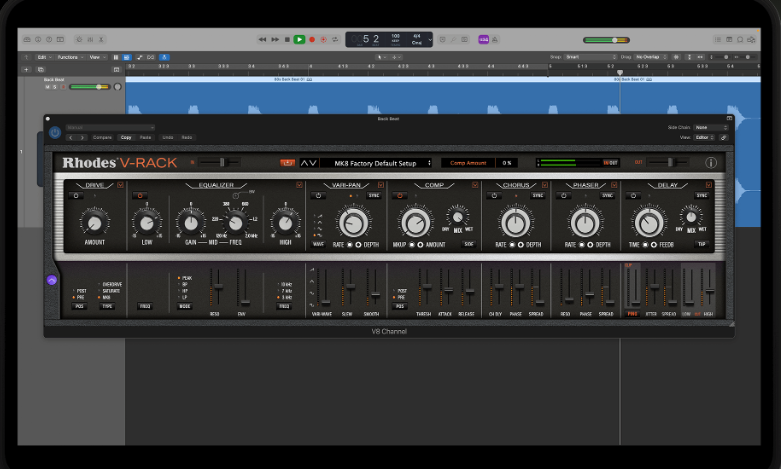Screen dimensions: 781x469
Task: Open the Functions menu in tracks area
Action: [70, 57]
